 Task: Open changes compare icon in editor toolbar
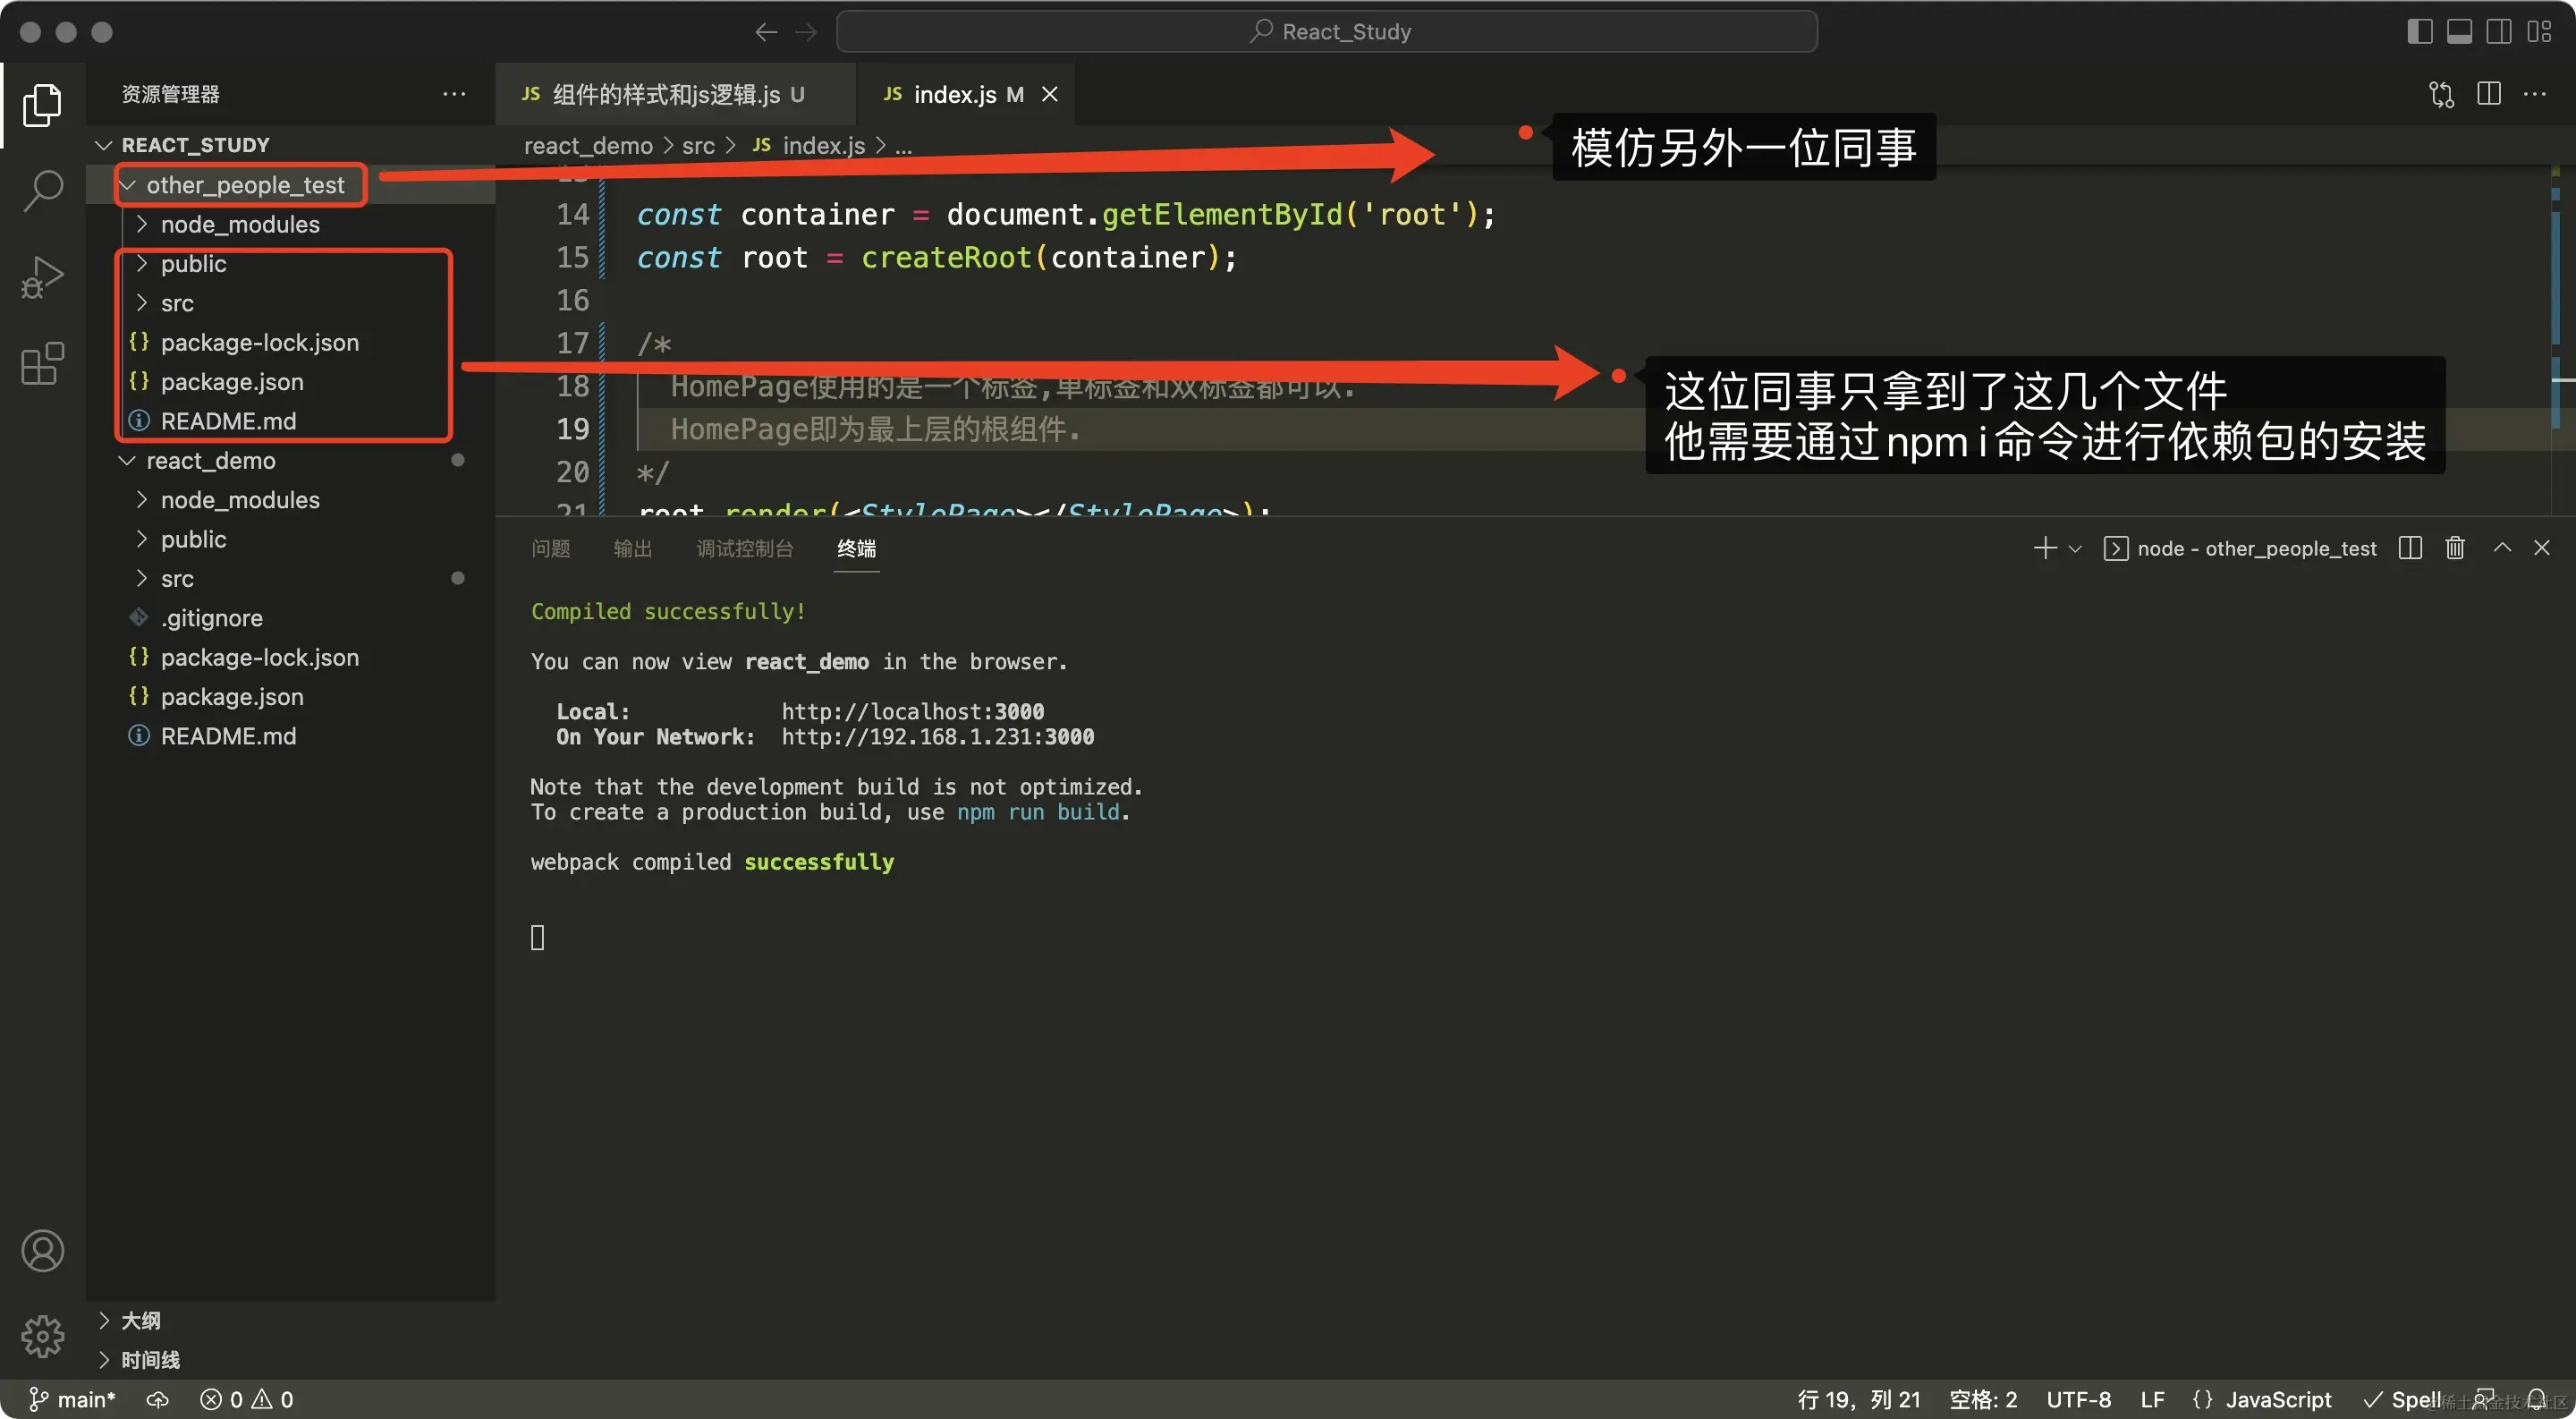click(x=2441, y=94)
